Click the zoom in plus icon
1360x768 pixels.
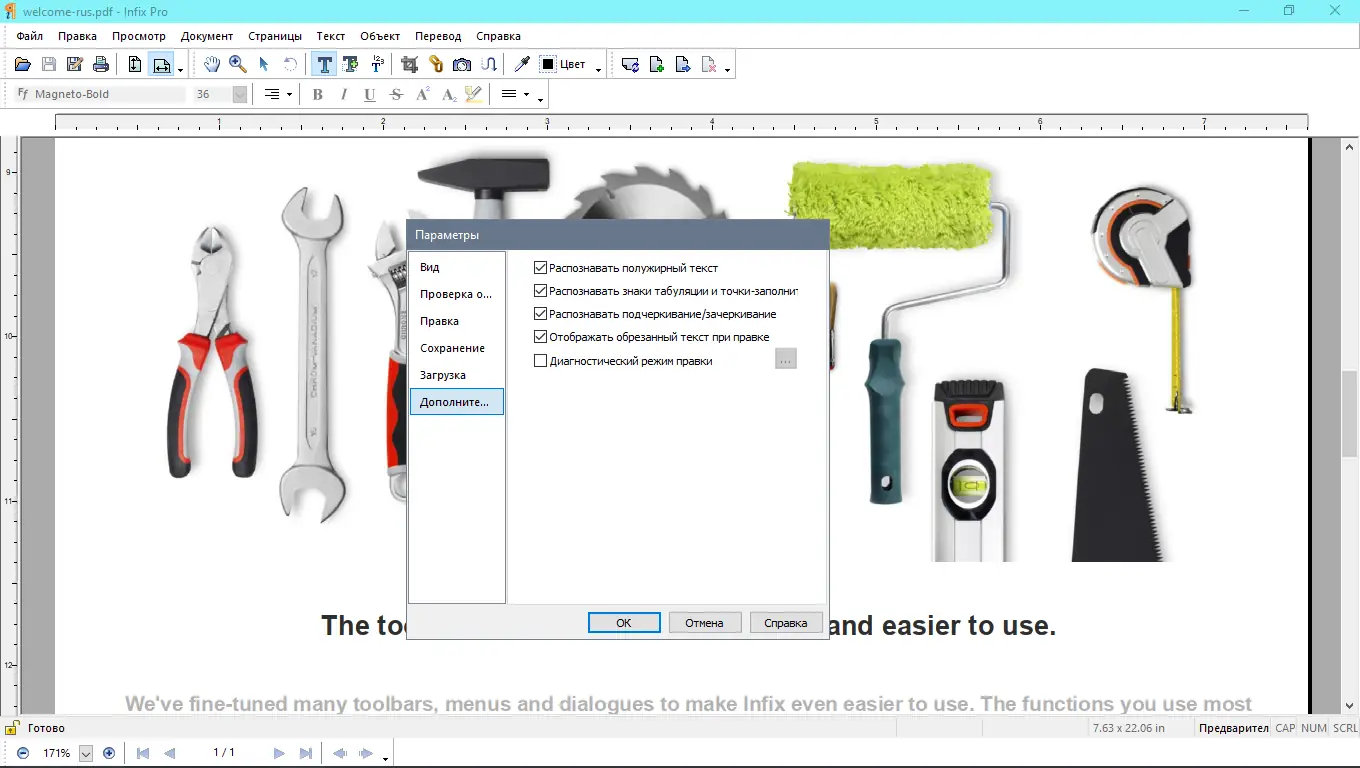click(109, 753)
